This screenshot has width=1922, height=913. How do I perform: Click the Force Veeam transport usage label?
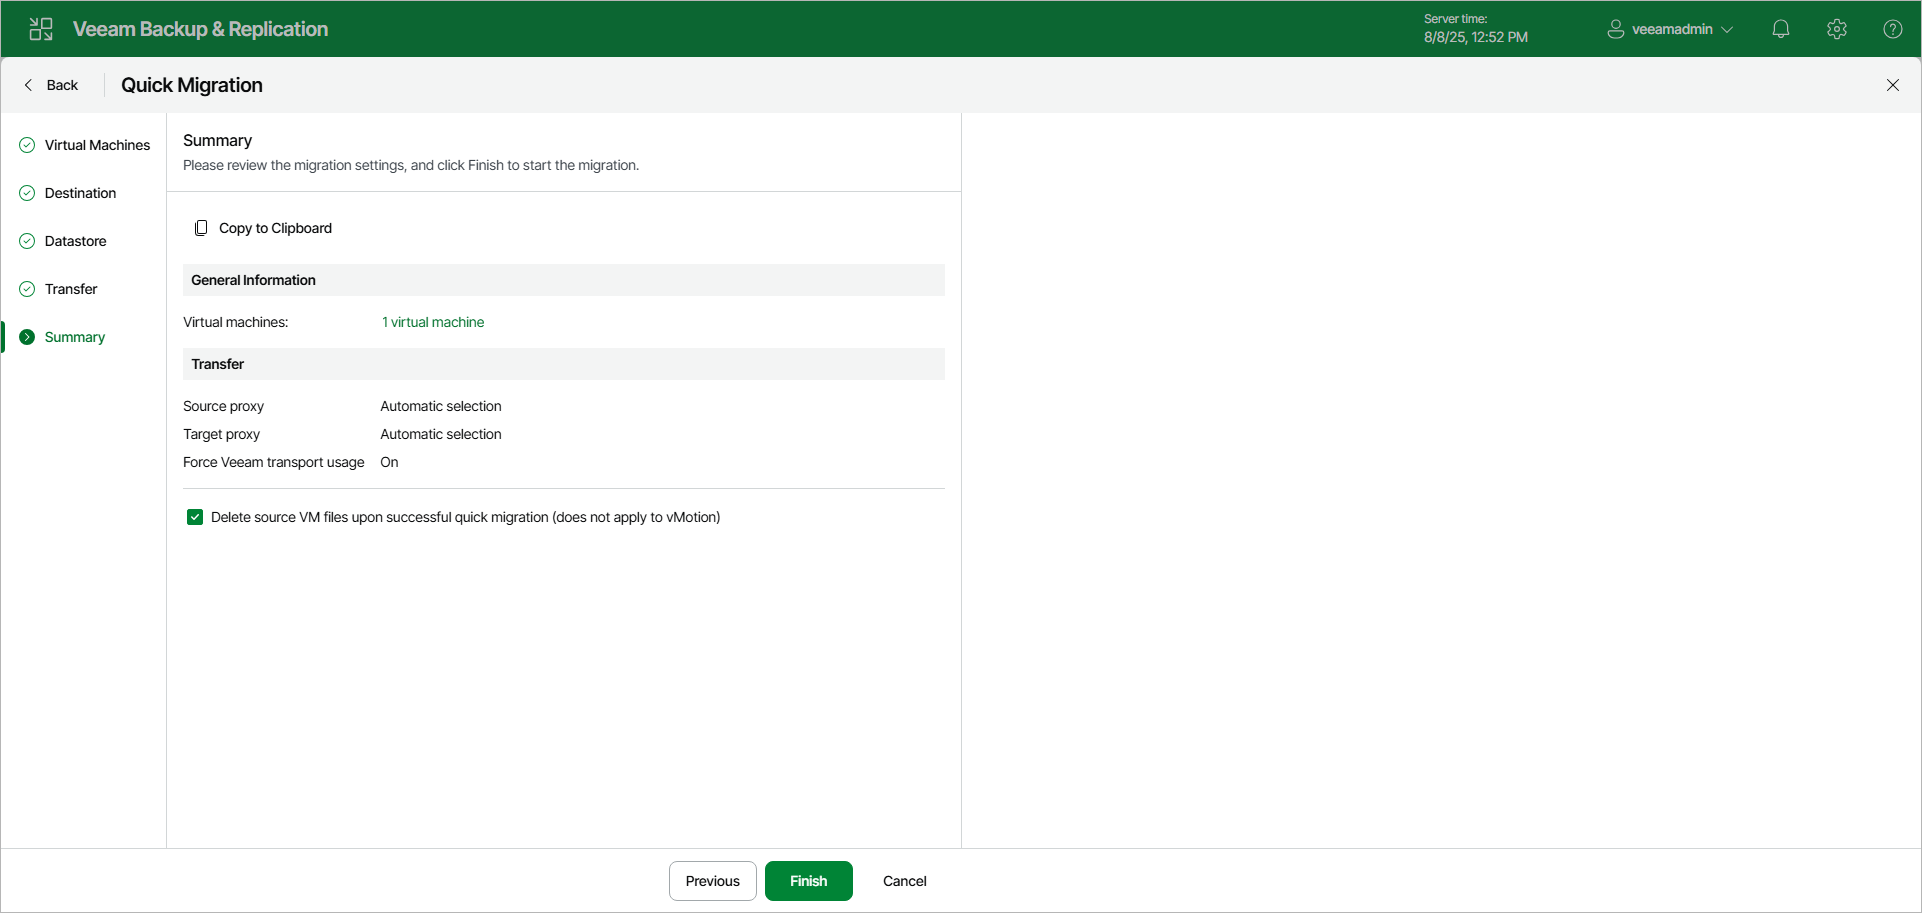(x=273, y=462)
